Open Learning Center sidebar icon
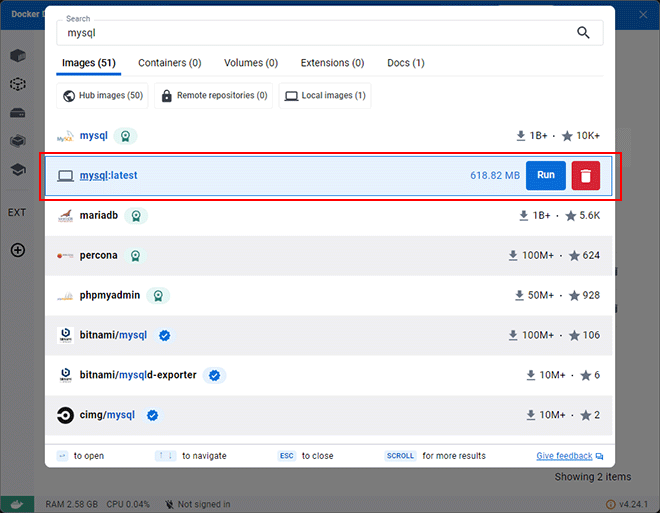Image resolution: width=660 pixels, height=513 pixels. [18, 170]
